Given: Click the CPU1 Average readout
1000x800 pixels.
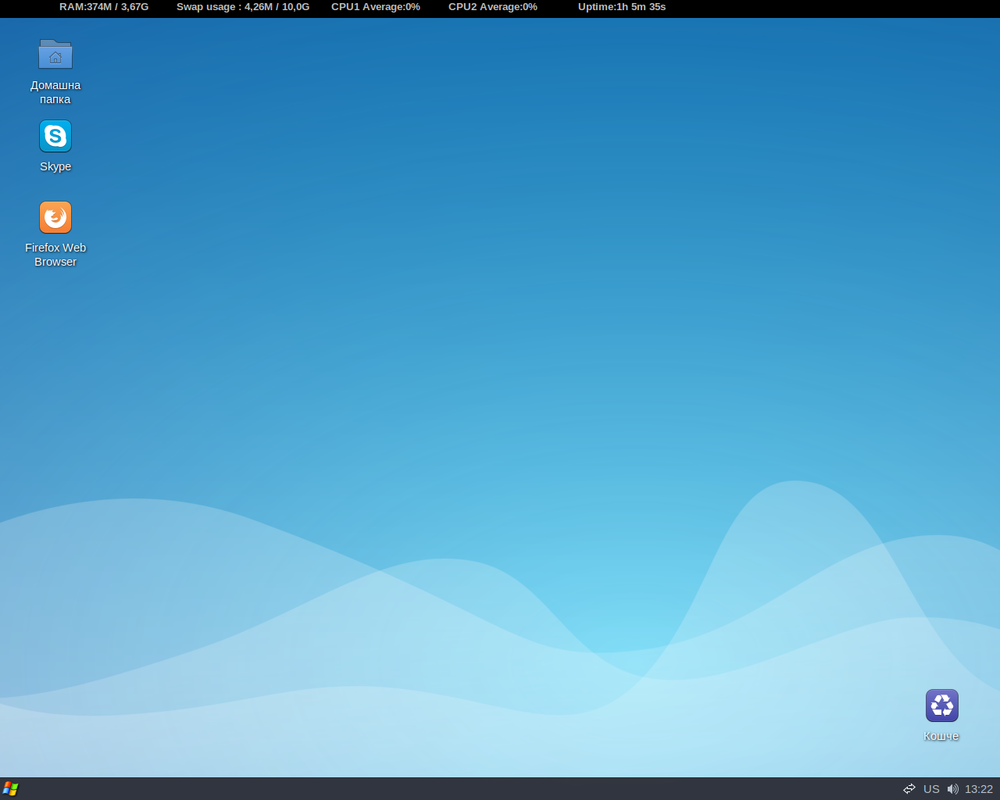Looking at the screenshot, I should pos(376,7).
